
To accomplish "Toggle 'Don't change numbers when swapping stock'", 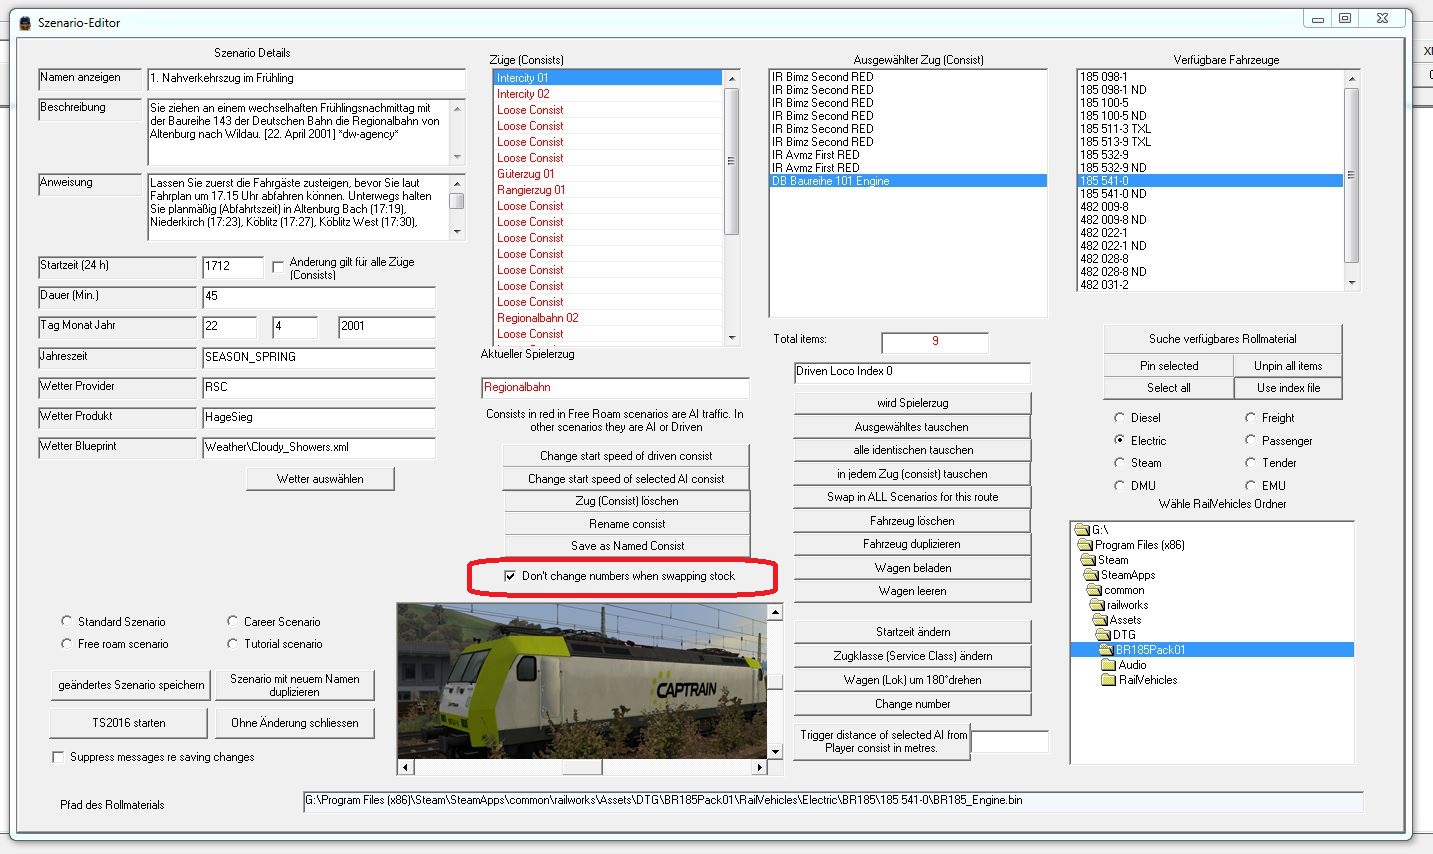I will (510, 577).
